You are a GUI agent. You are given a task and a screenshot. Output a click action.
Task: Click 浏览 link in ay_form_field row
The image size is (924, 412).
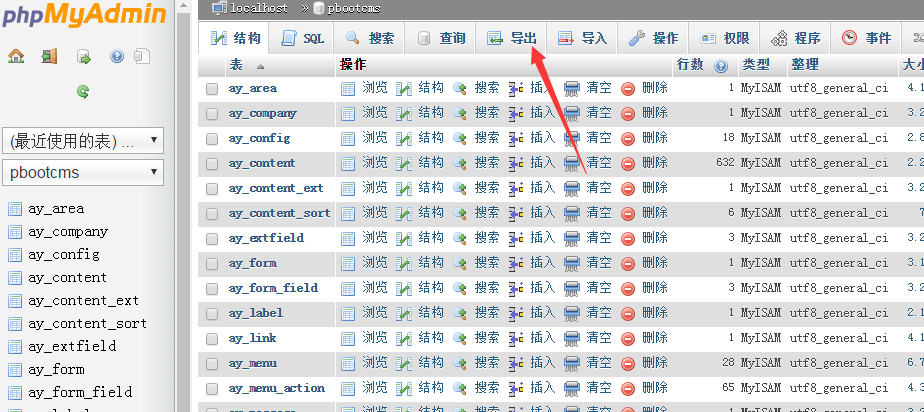pyautogui.click(x=375, y=288)
